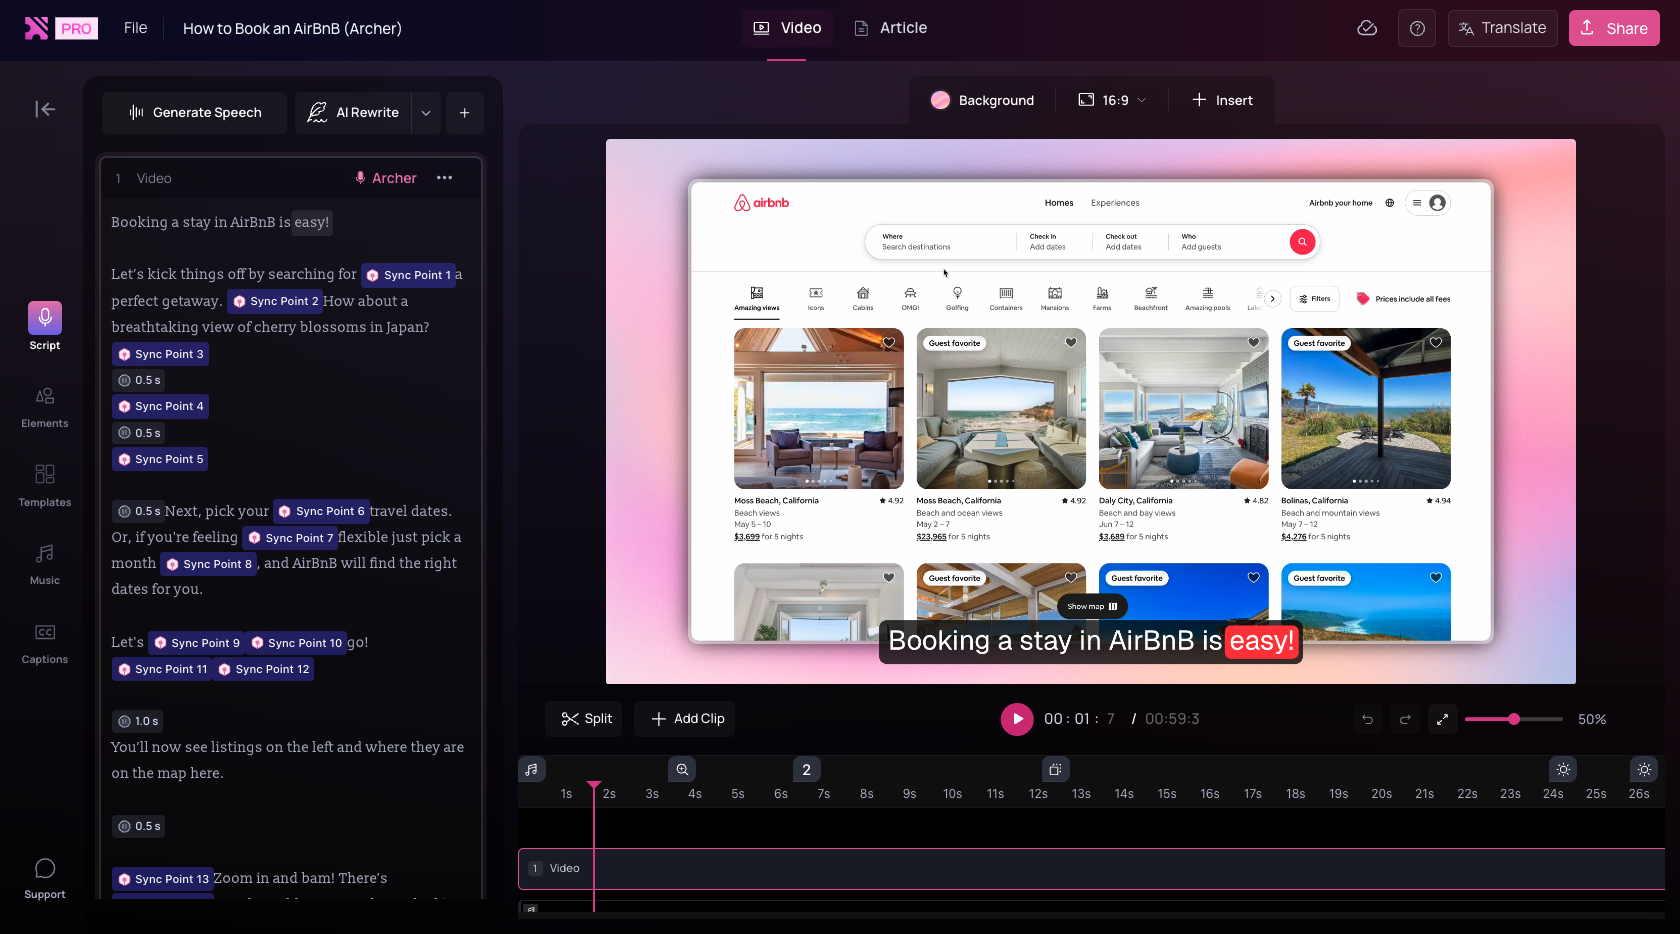Screen dimensions: 1680x934
Task: Select Sync Point 6 in script
Action: pyautogui.click(x=321, y=511)
